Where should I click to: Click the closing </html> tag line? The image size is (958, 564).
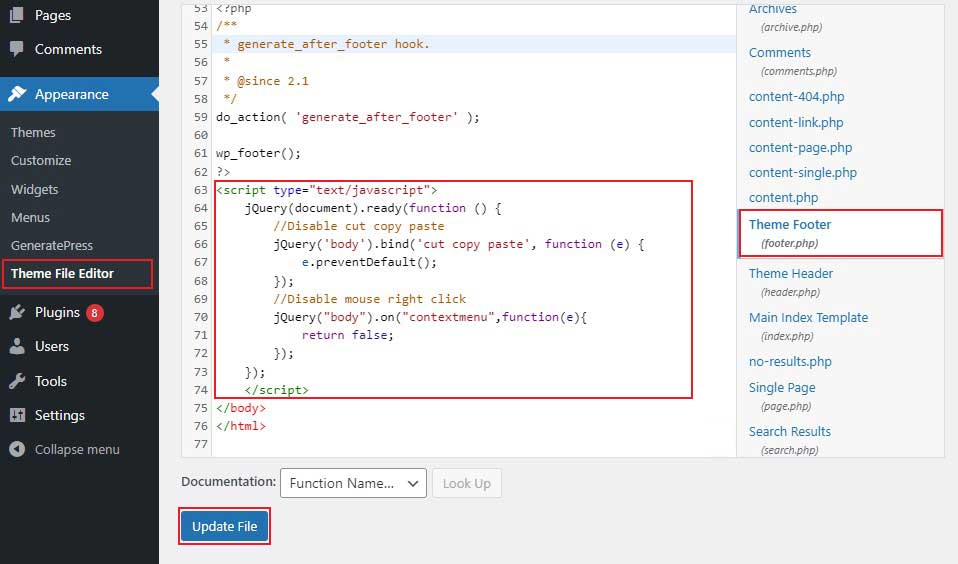pos(241,426)
